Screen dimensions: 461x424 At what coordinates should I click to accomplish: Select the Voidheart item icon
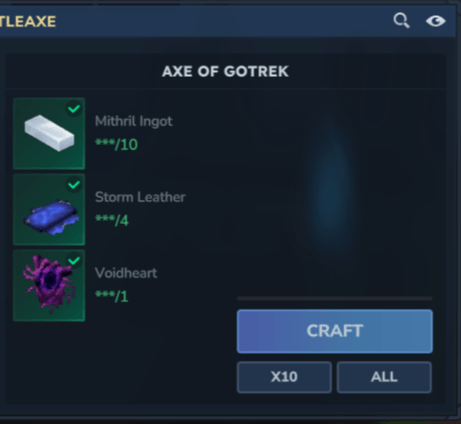coord(49,285)
